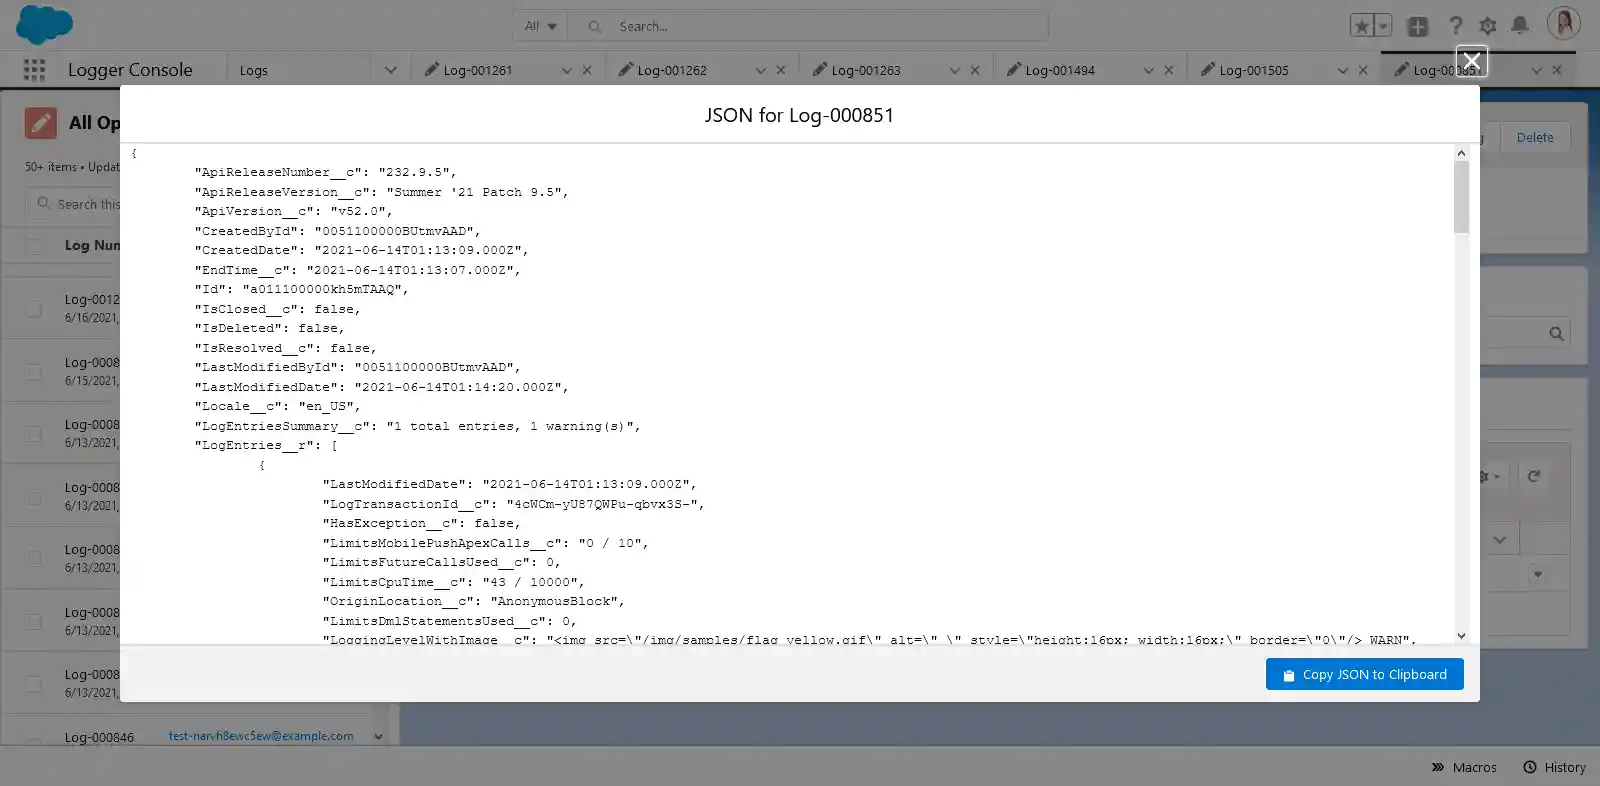Switch to the Log-001261 tab
The height and width of the screenshot is (786, 1600).
pos(477,70)
